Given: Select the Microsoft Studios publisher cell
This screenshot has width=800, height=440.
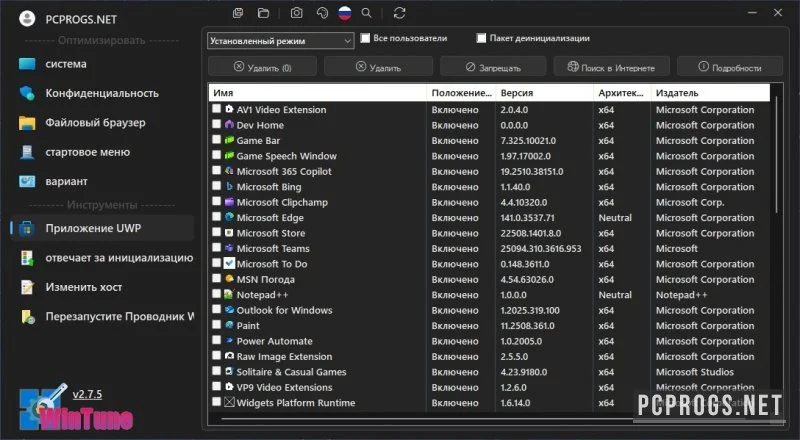Looking at the screenshot, I should coord(694,372).
